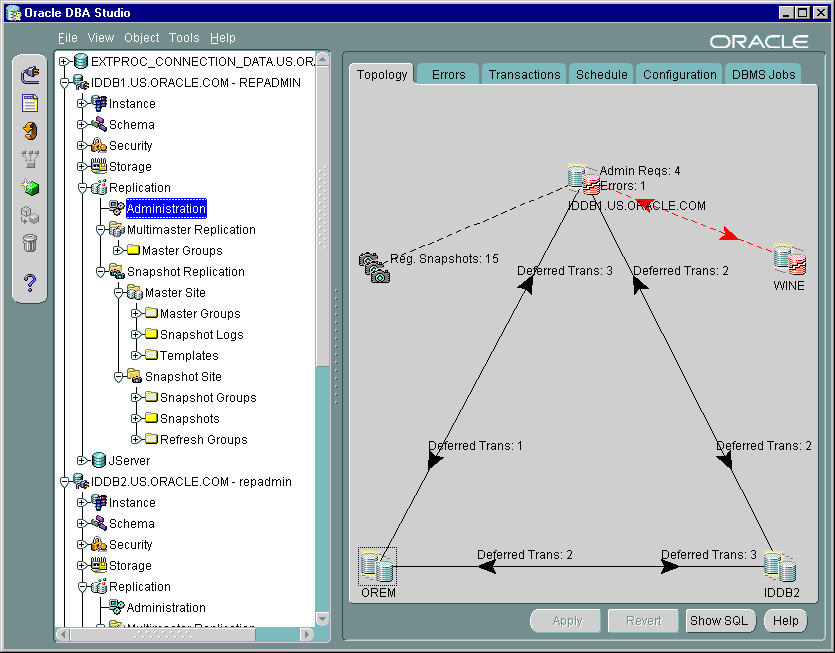Expand the EXTPROC_CONNECTION_DATA tree node
835x653 pixels.
tap(64, 61)
